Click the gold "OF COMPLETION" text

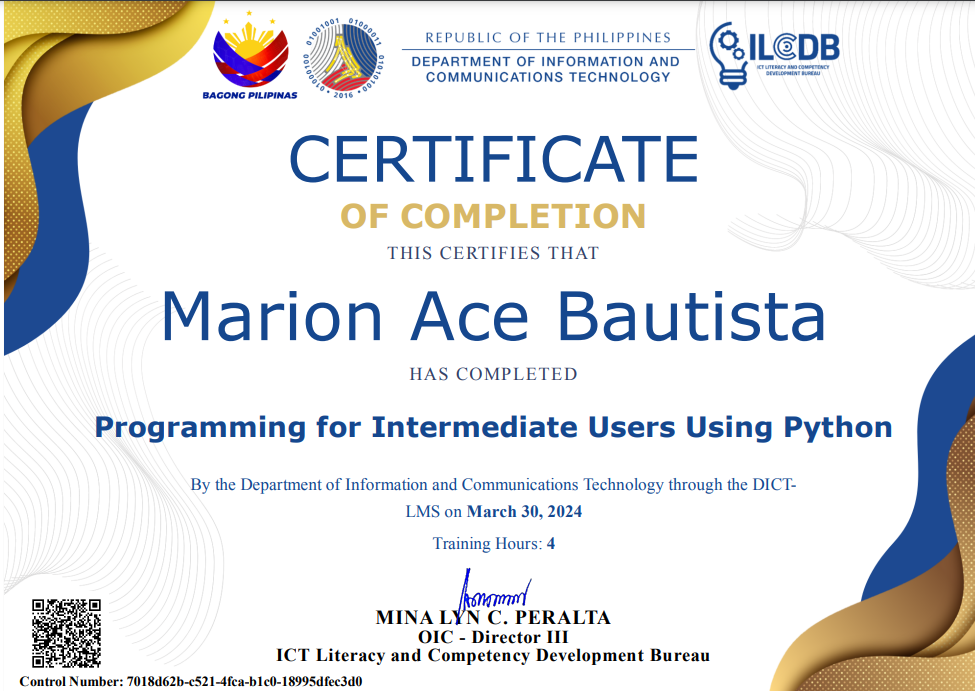click(x=493, y=216)
